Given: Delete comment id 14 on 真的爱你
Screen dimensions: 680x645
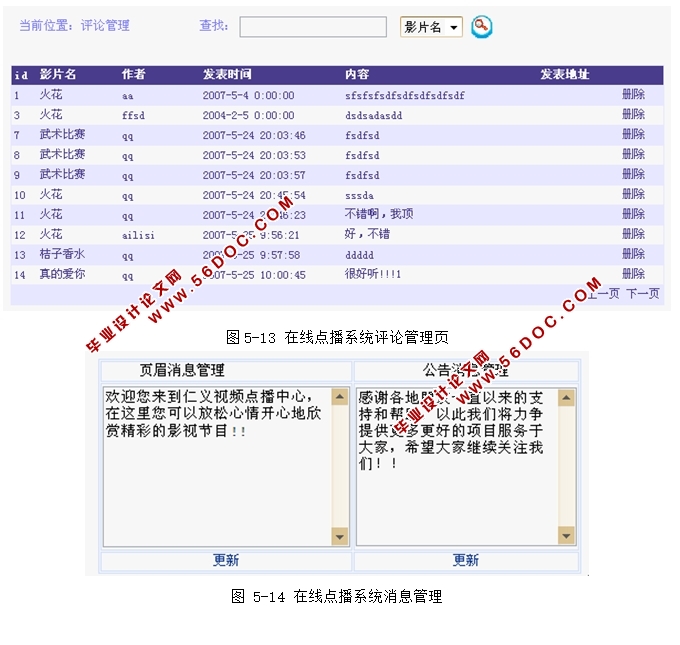Looking at the screenshot, I should pos(633,274).
